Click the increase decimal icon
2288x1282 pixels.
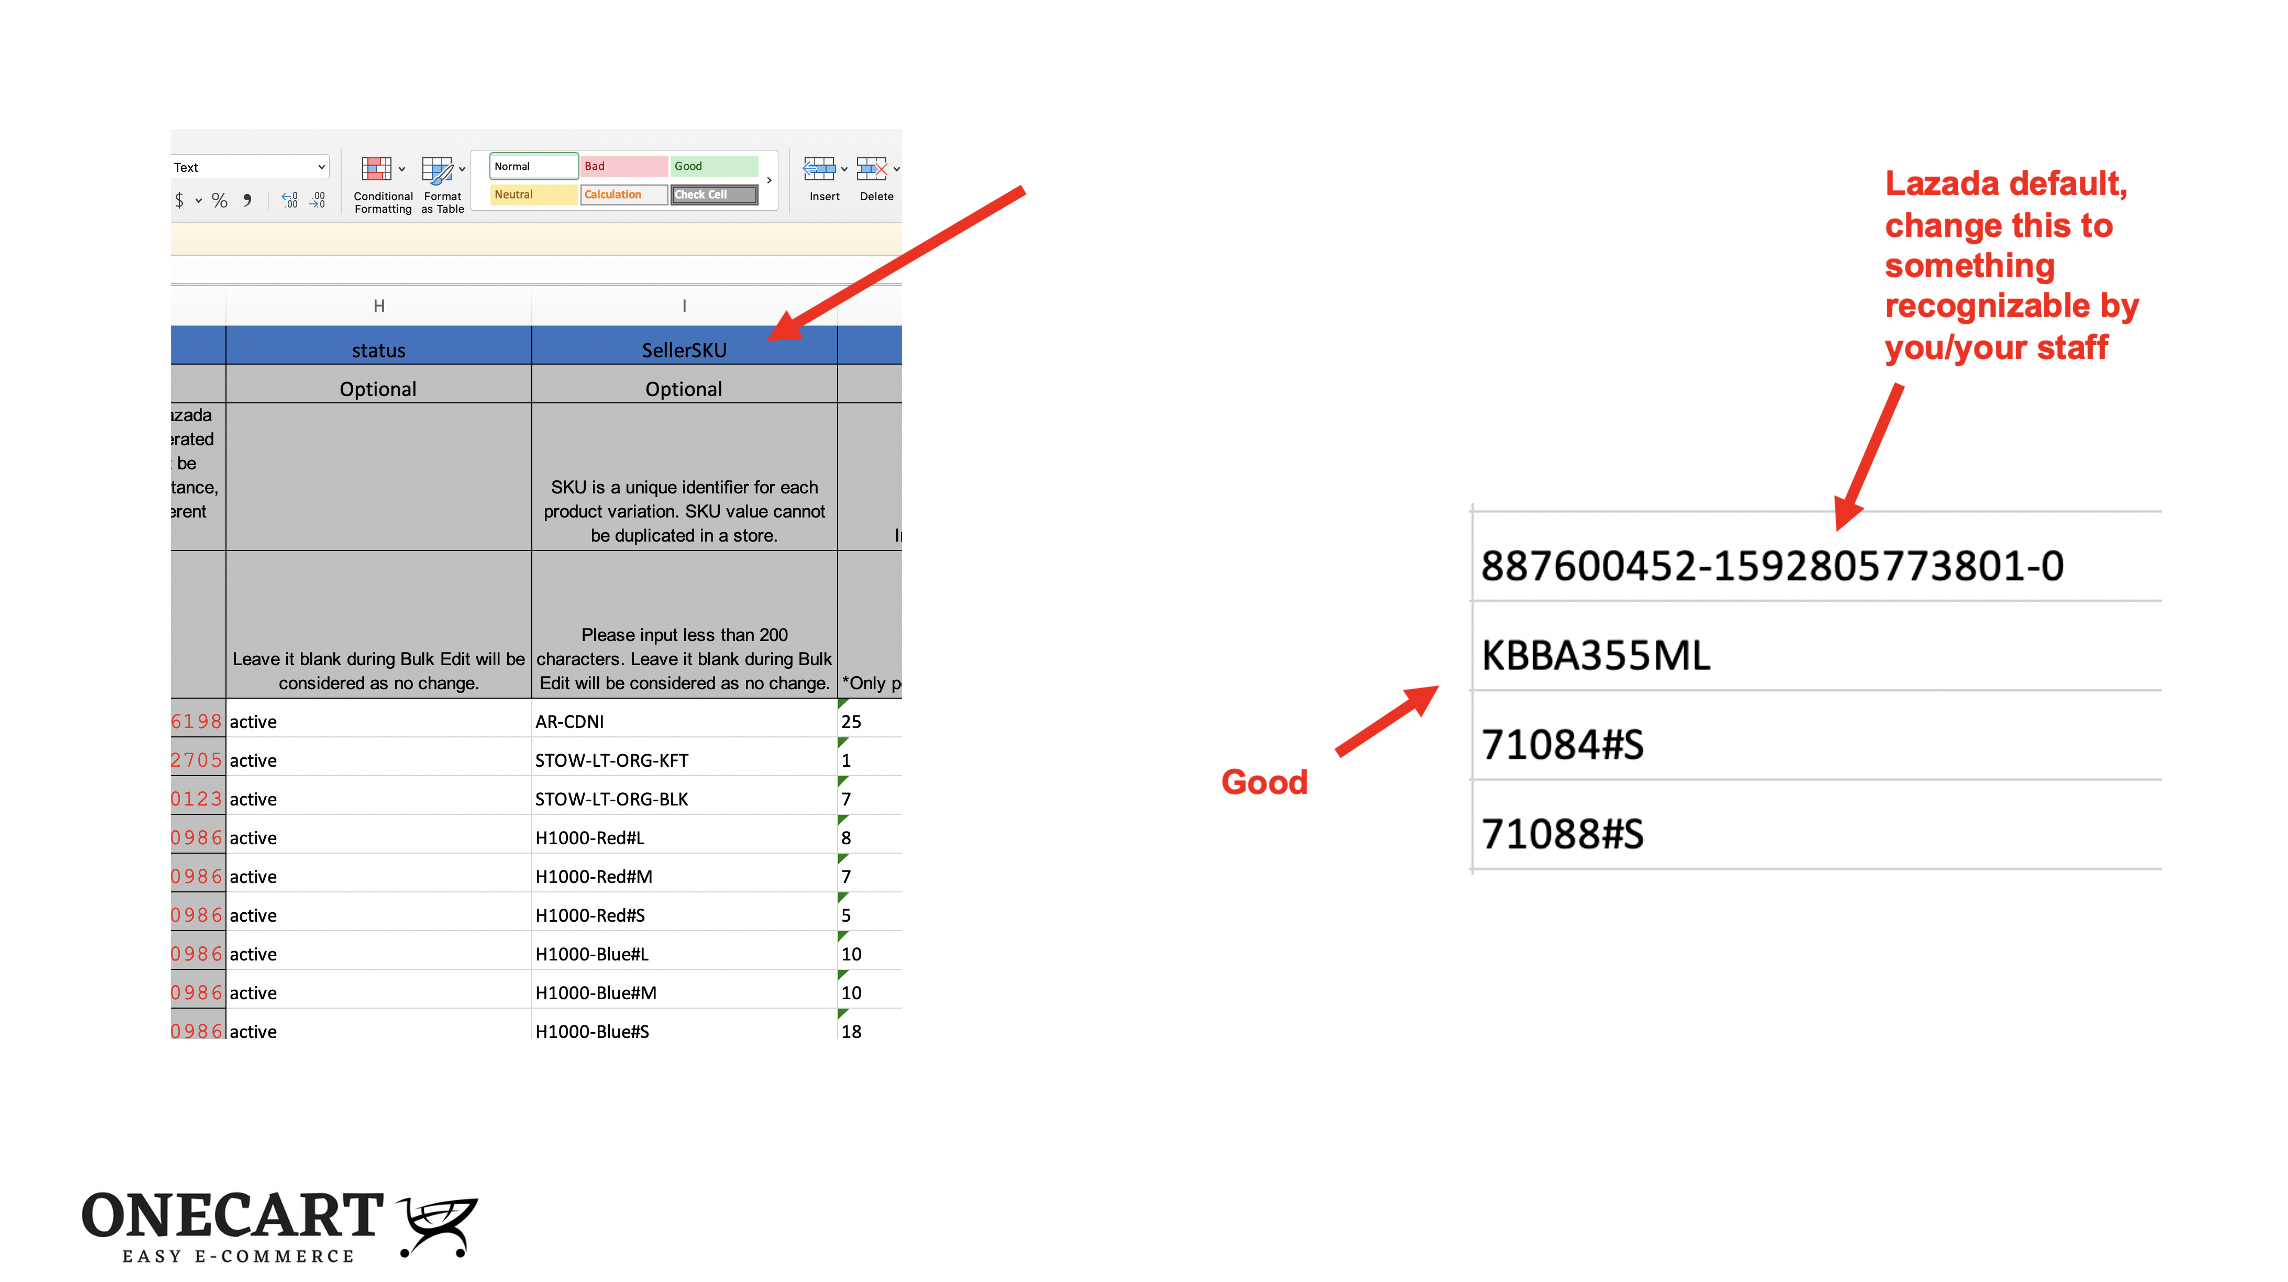tap(289, 201)
